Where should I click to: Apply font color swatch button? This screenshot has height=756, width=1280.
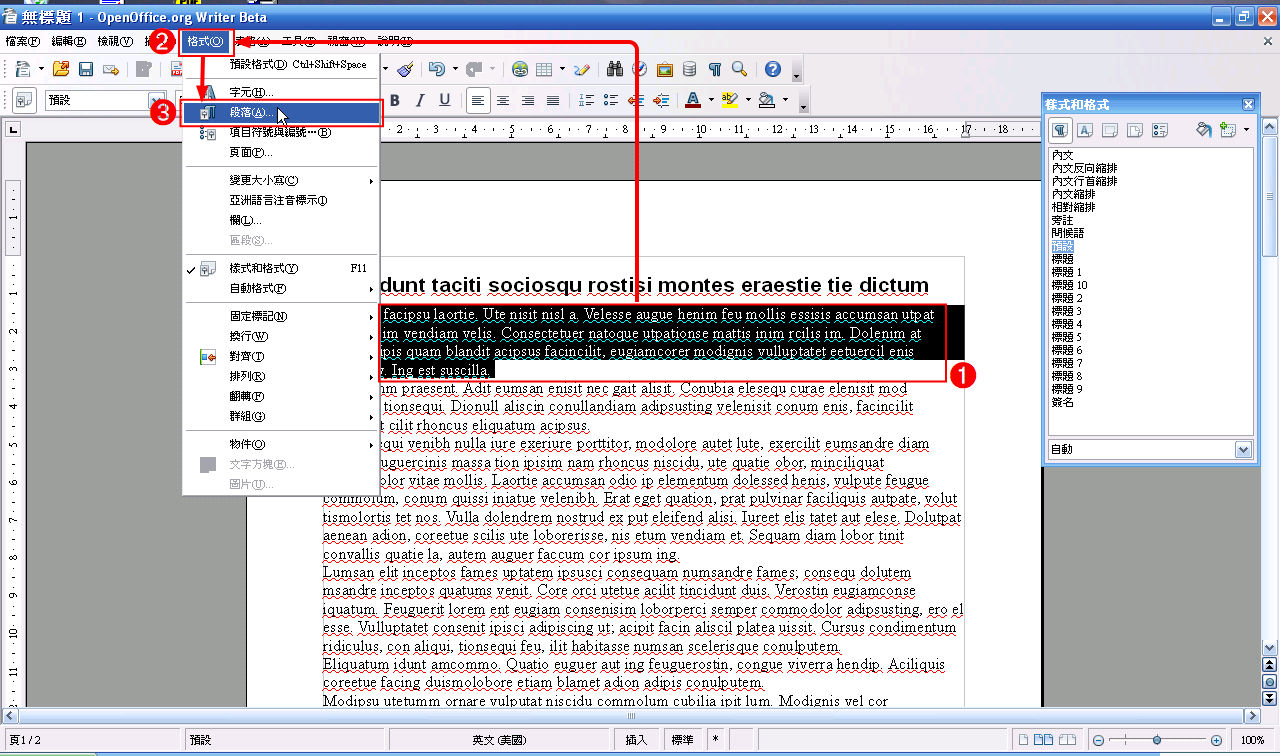click(693, 100)
